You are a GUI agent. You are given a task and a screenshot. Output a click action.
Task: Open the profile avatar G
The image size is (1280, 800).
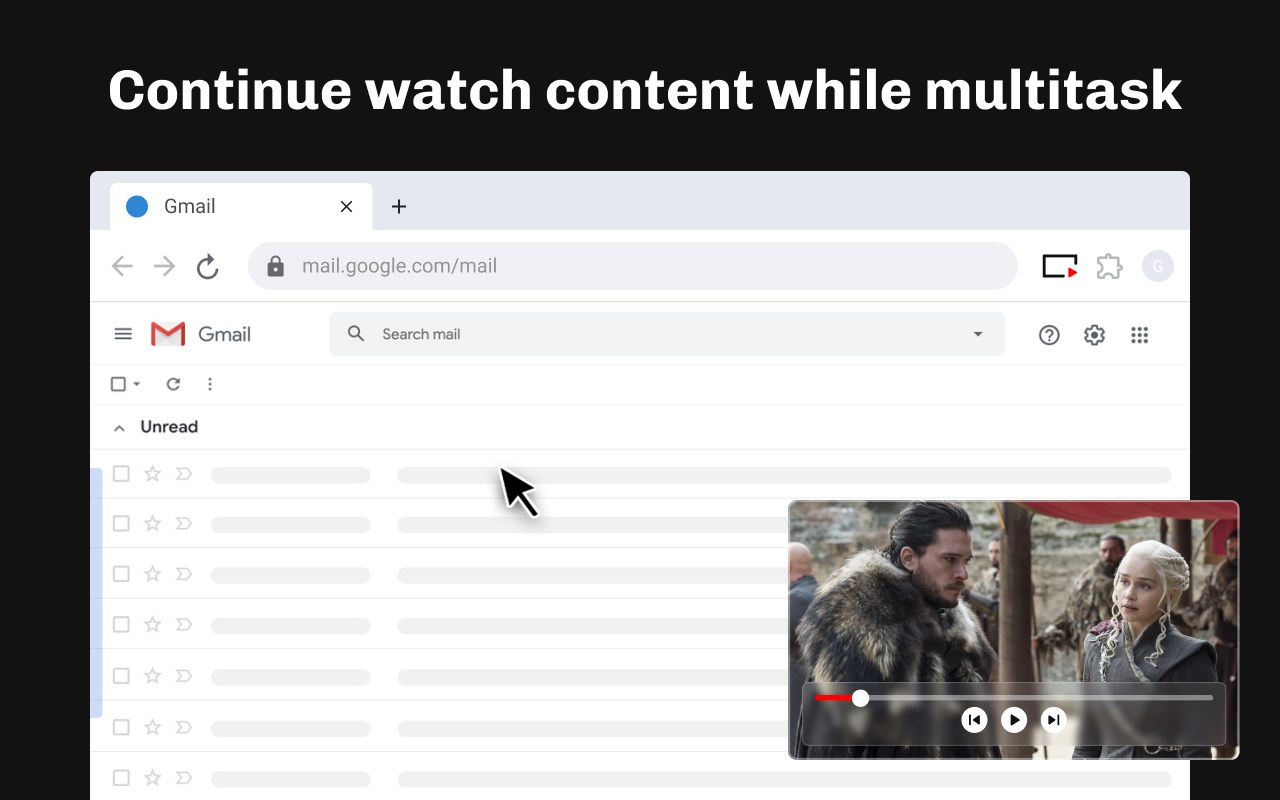click(1158, 266)
